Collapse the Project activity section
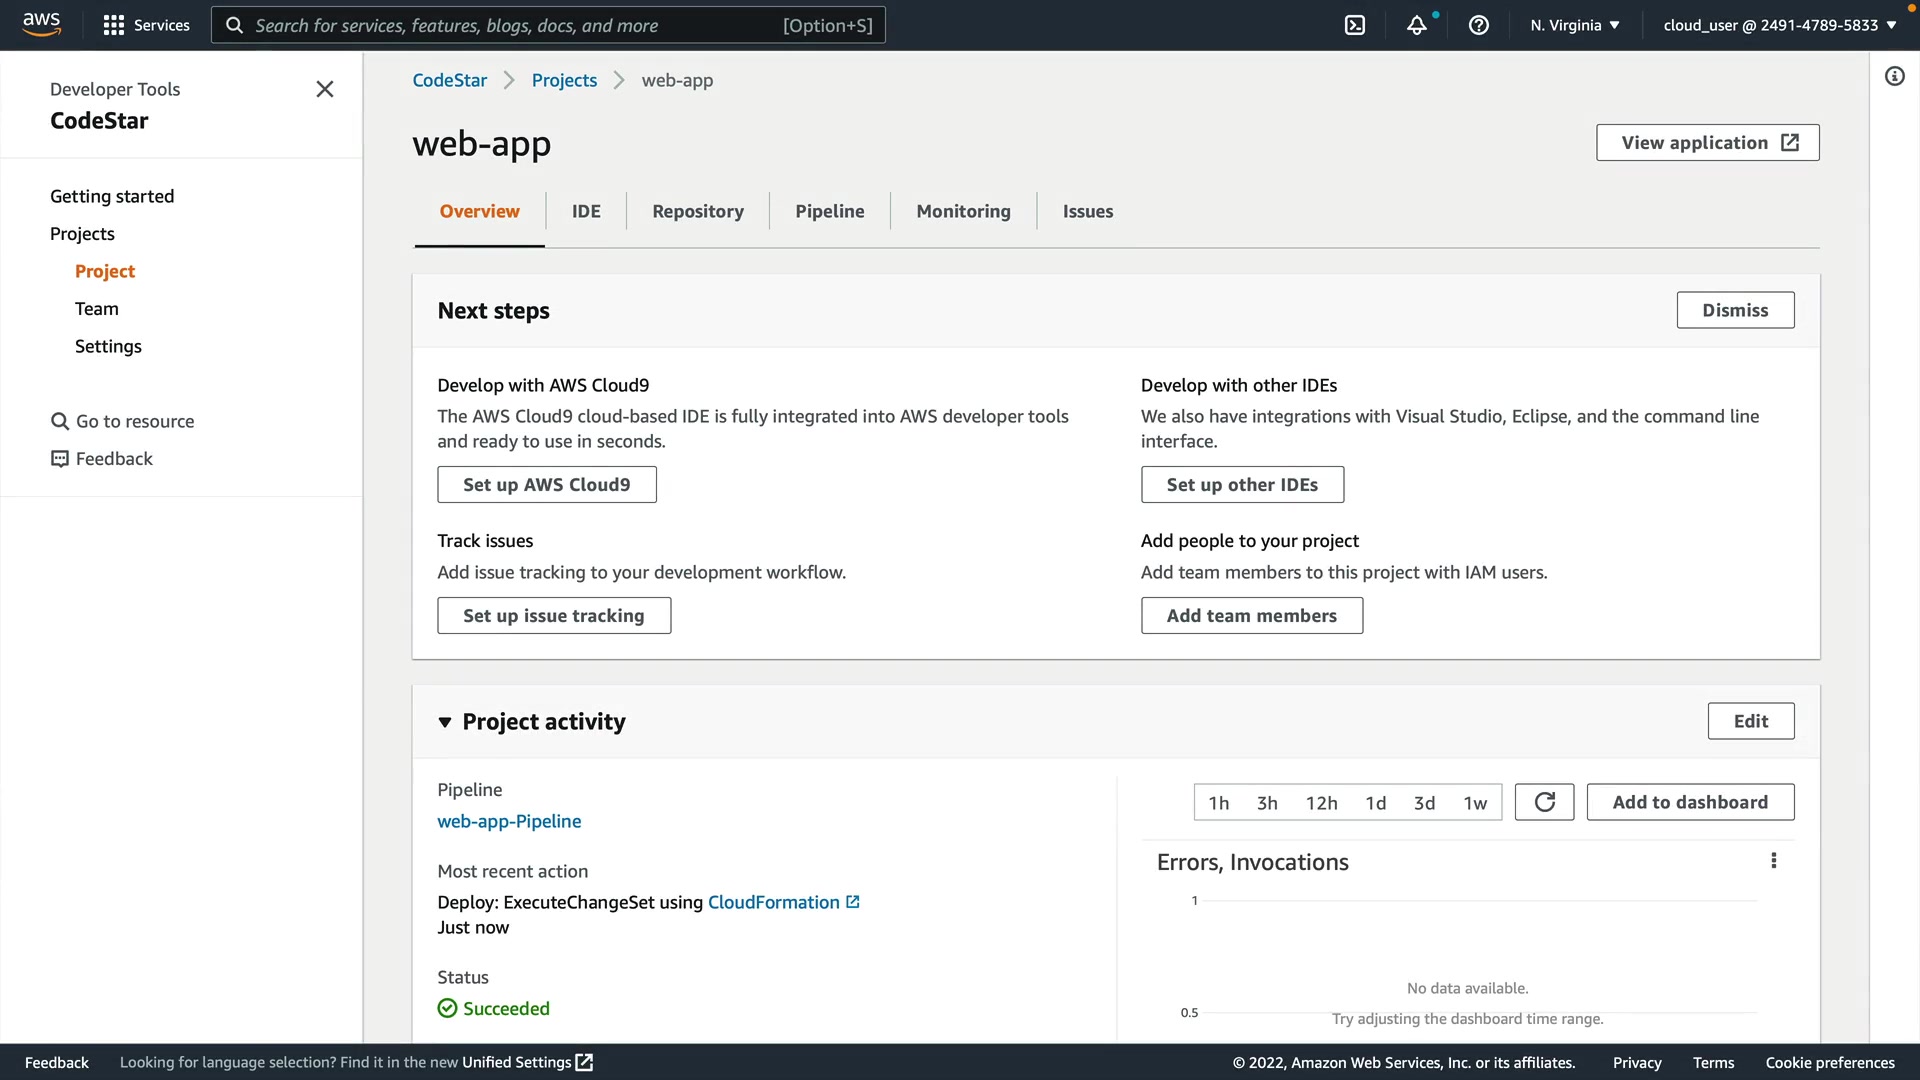 pyautogui.click(x=445, y=722)
